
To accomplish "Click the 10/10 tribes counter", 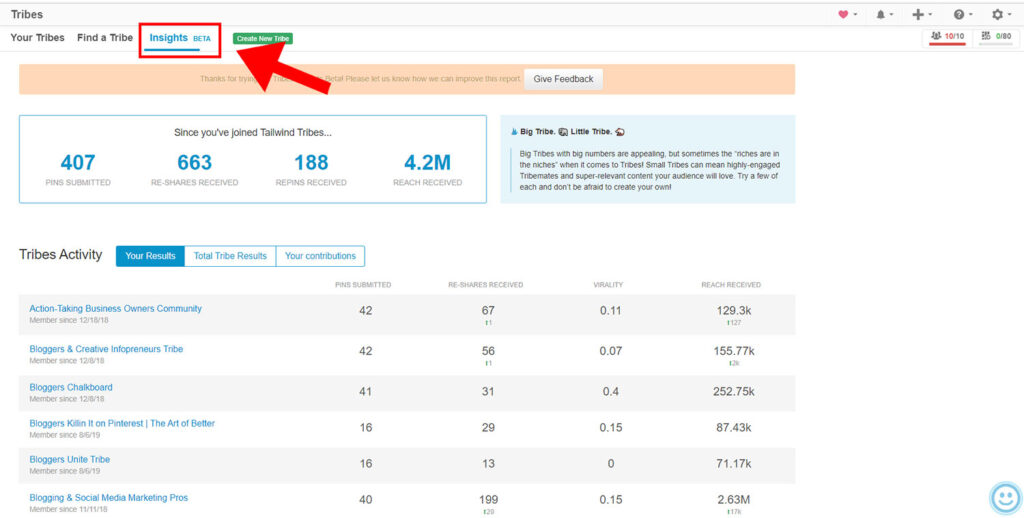I will [948, 37].
